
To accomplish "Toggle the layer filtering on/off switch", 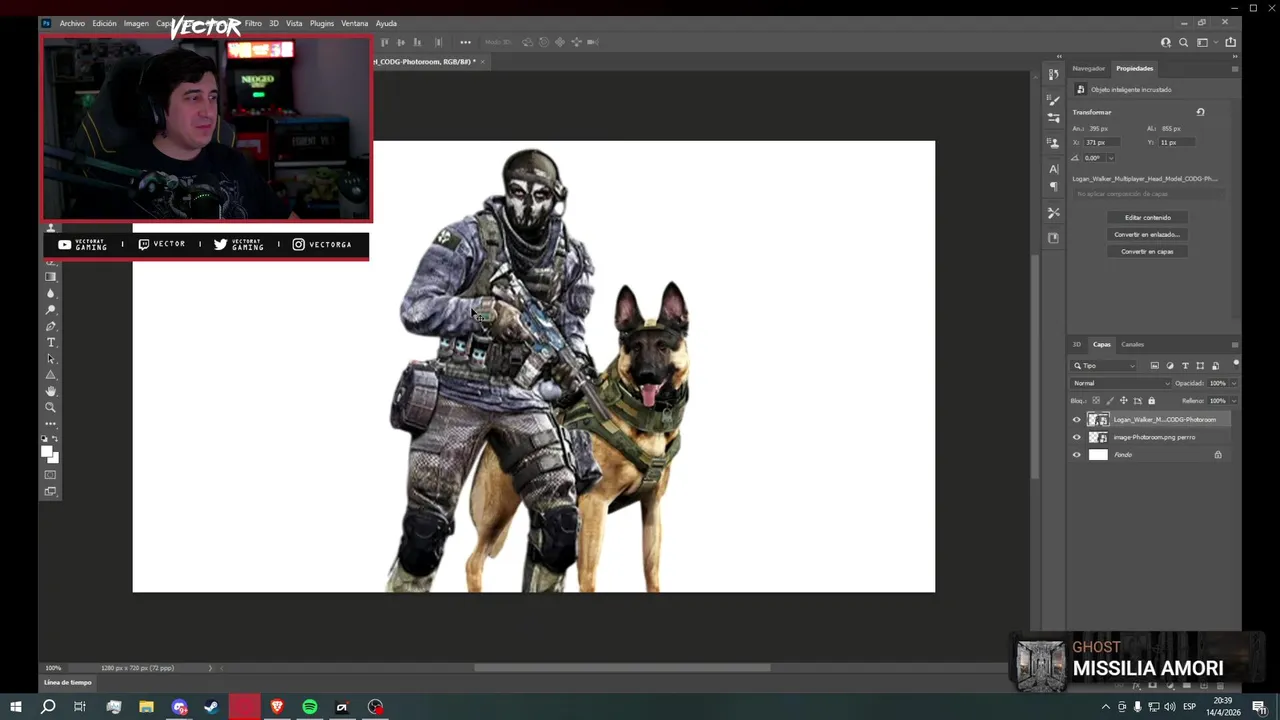I will [1236, 363].
